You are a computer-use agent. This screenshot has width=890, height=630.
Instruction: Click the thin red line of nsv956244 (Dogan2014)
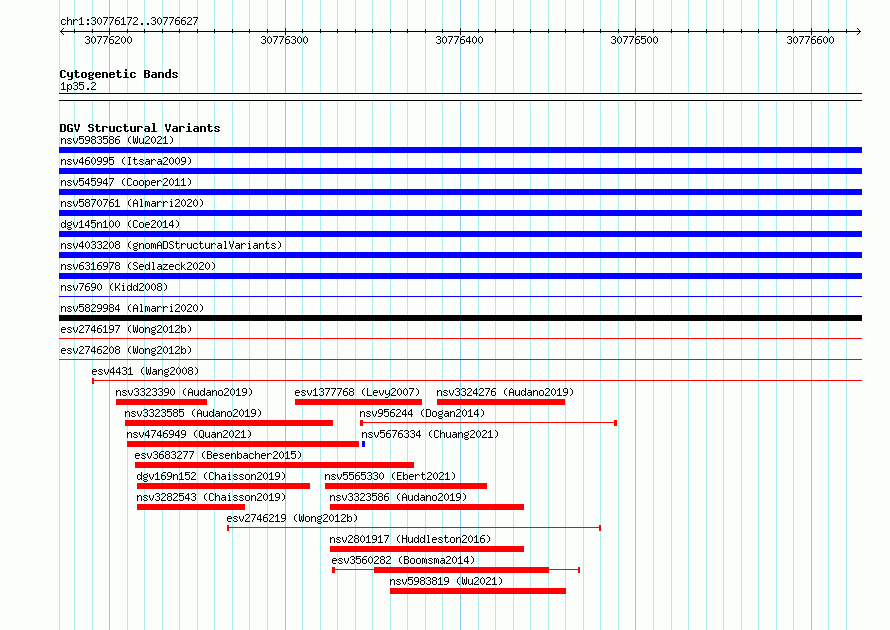point(489,423)
